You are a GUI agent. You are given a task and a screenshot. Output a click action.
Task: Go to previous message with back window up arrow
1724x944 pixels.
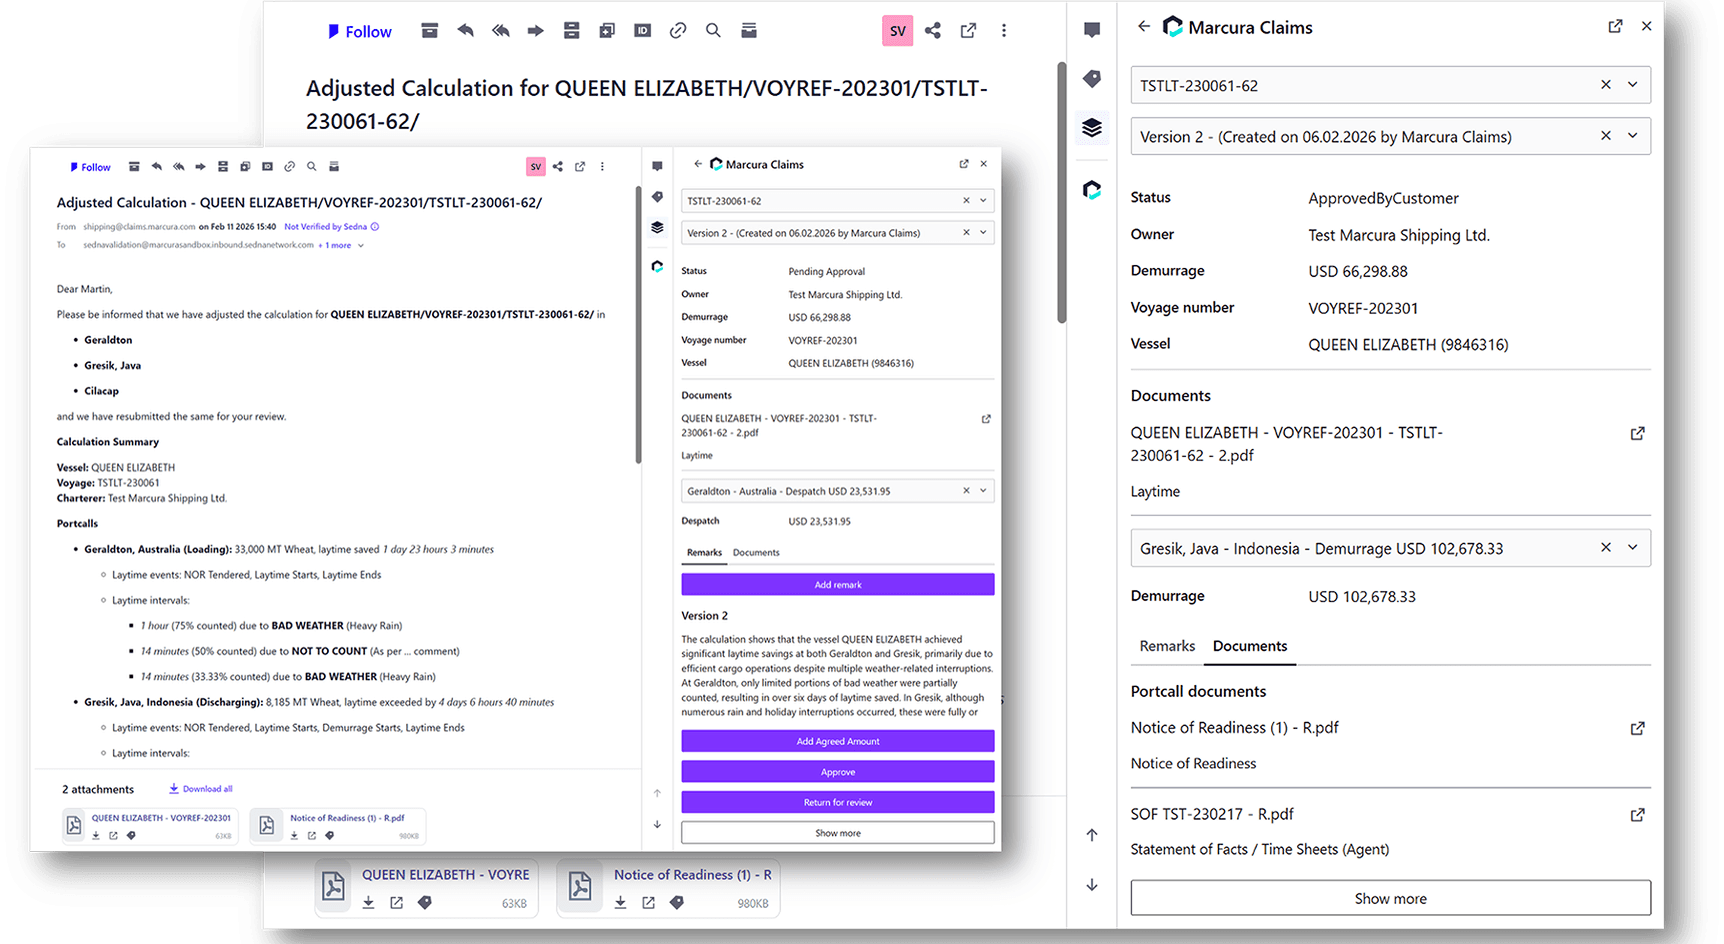1092,835
